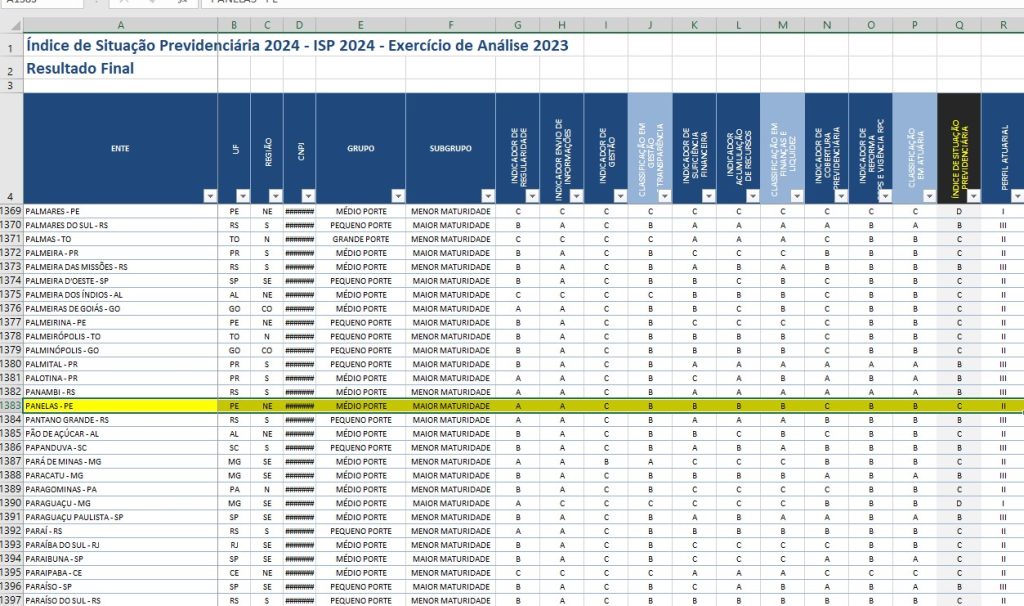The image size is (1024, 606).
Task: Expand the SUBGRUPO filter arrow
Action: pyautogui.click(x=486, y=196)
